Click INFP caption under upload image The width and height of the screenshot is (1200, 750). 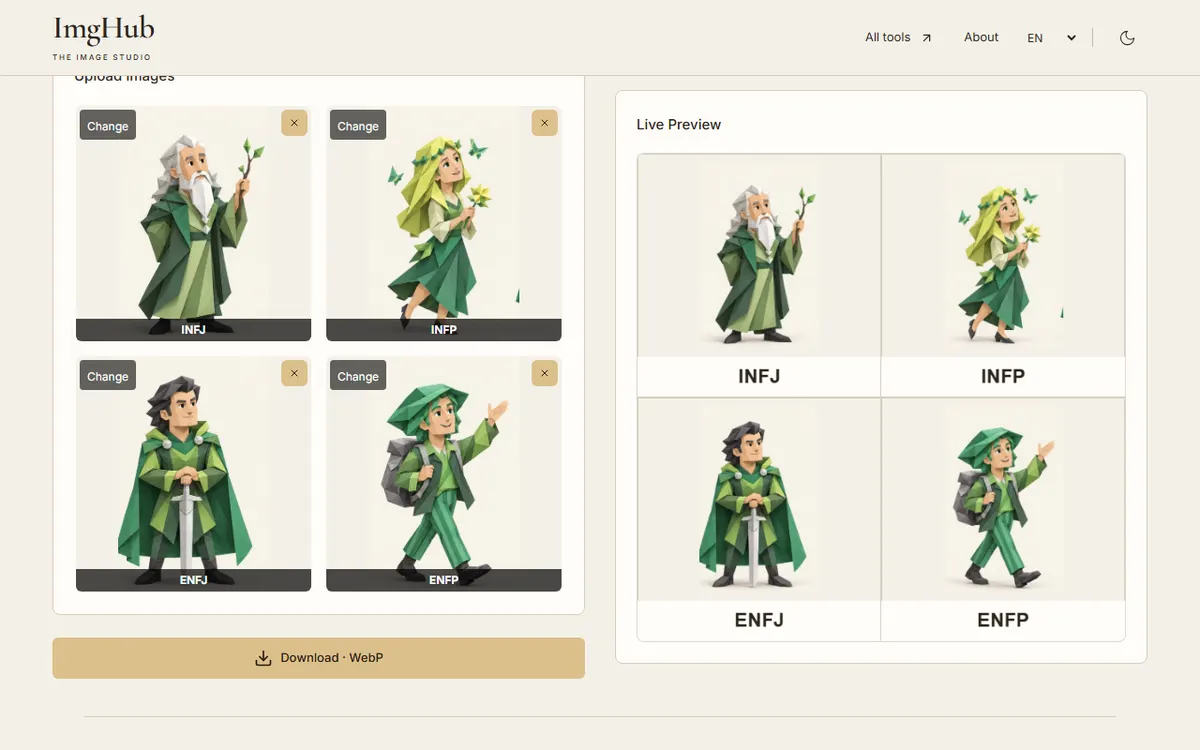pos(444,329)
